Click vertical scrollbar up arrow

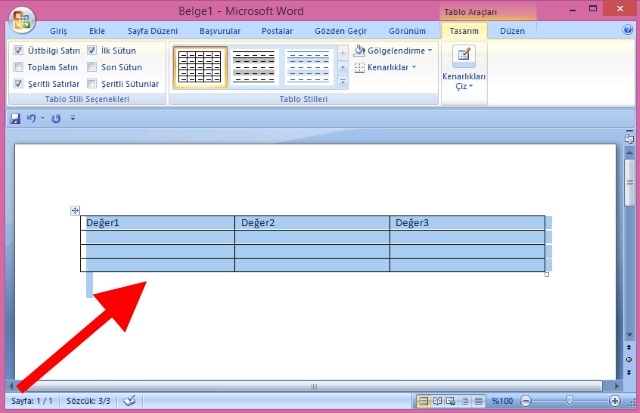[630, 153]
